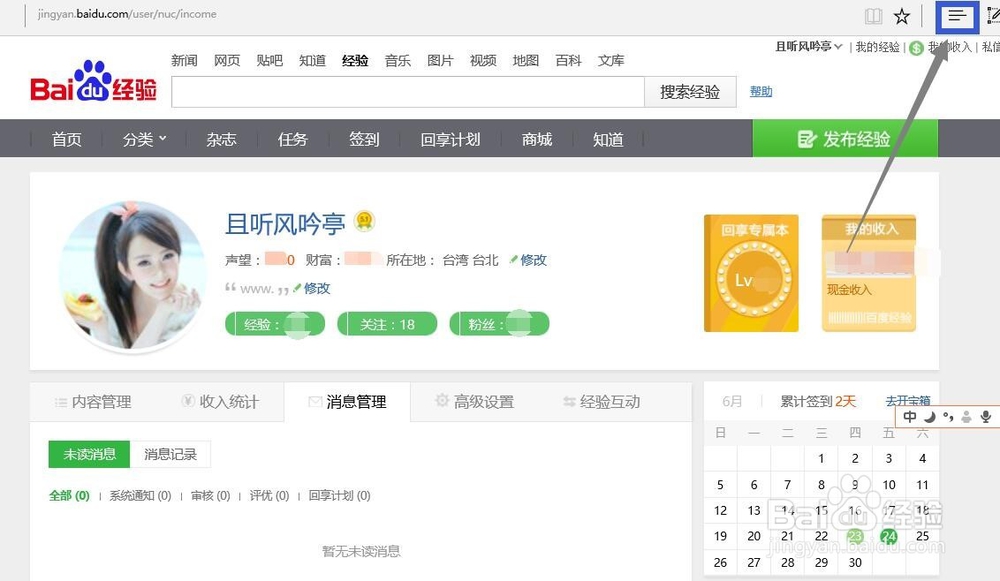Click the green 发布经验 publish button
Viewport: 1000px width, 581px height.
coord(845,139)
